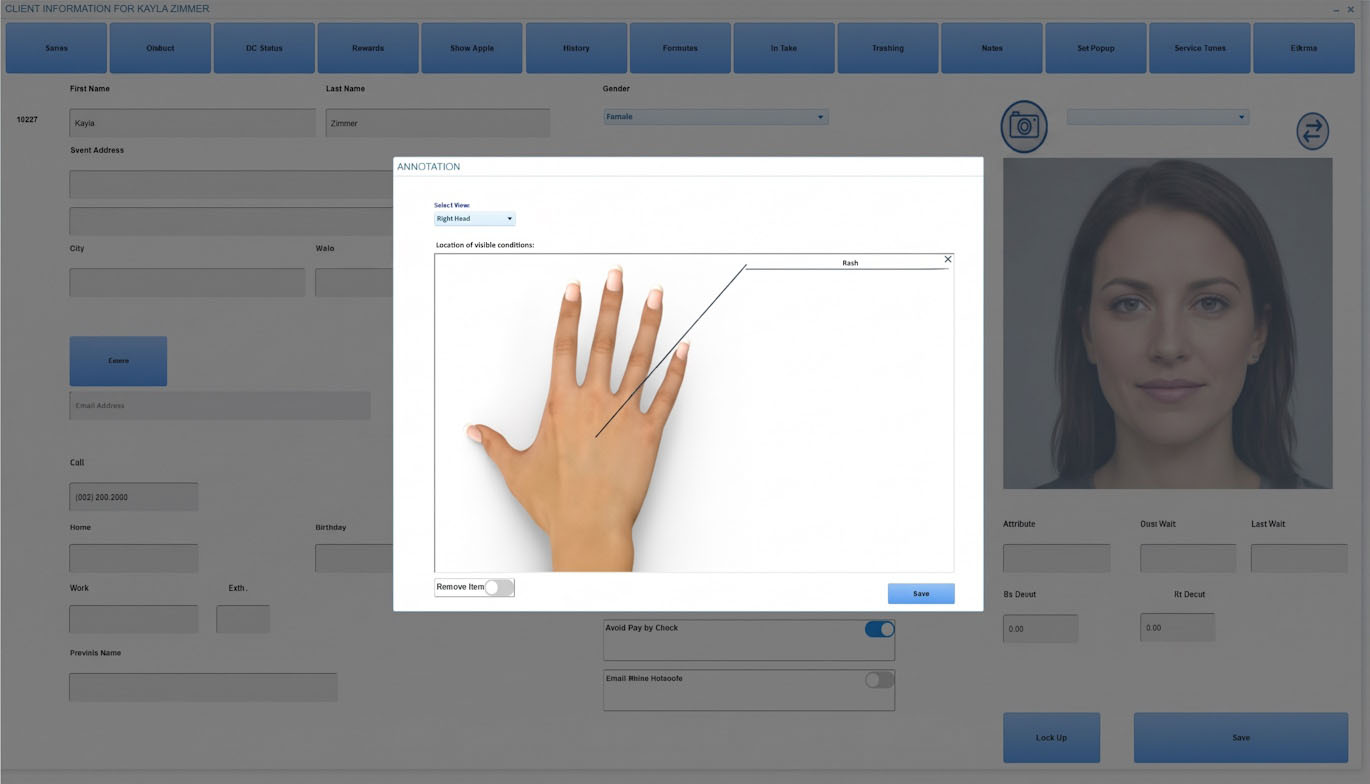Open the Set Popup tab

click(1096, 48)
